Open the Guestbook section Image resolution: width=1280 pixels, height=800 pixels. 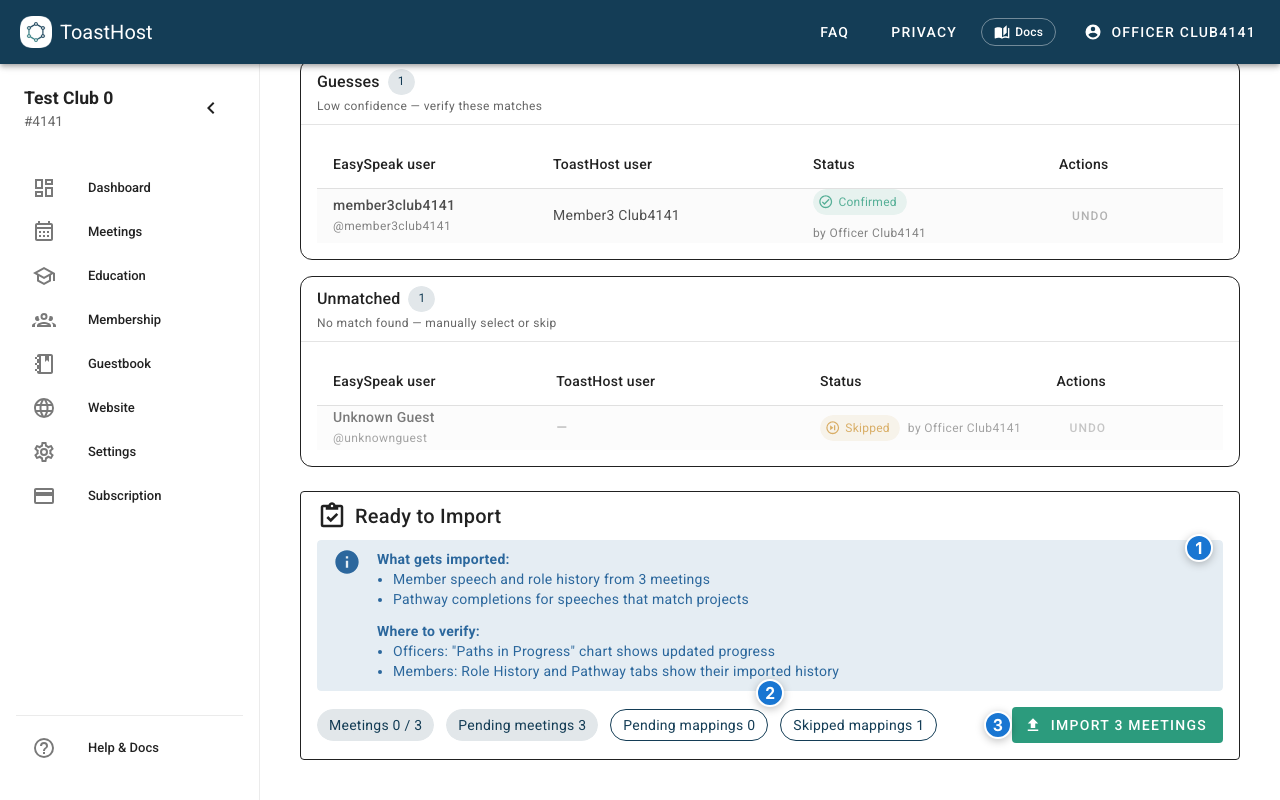point(118,363)
